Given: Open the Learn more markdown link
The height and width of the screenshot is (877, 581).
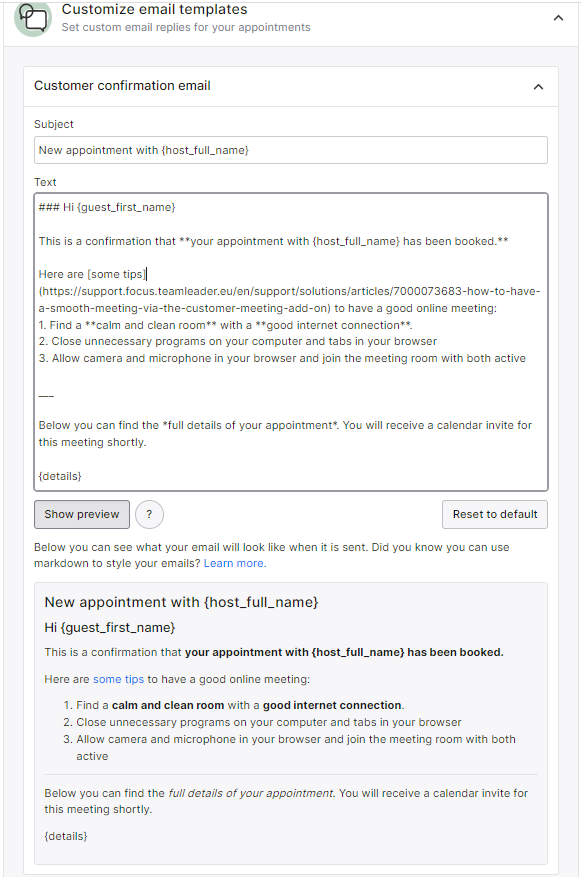Looking at the screenshot, I should point(235,563).
